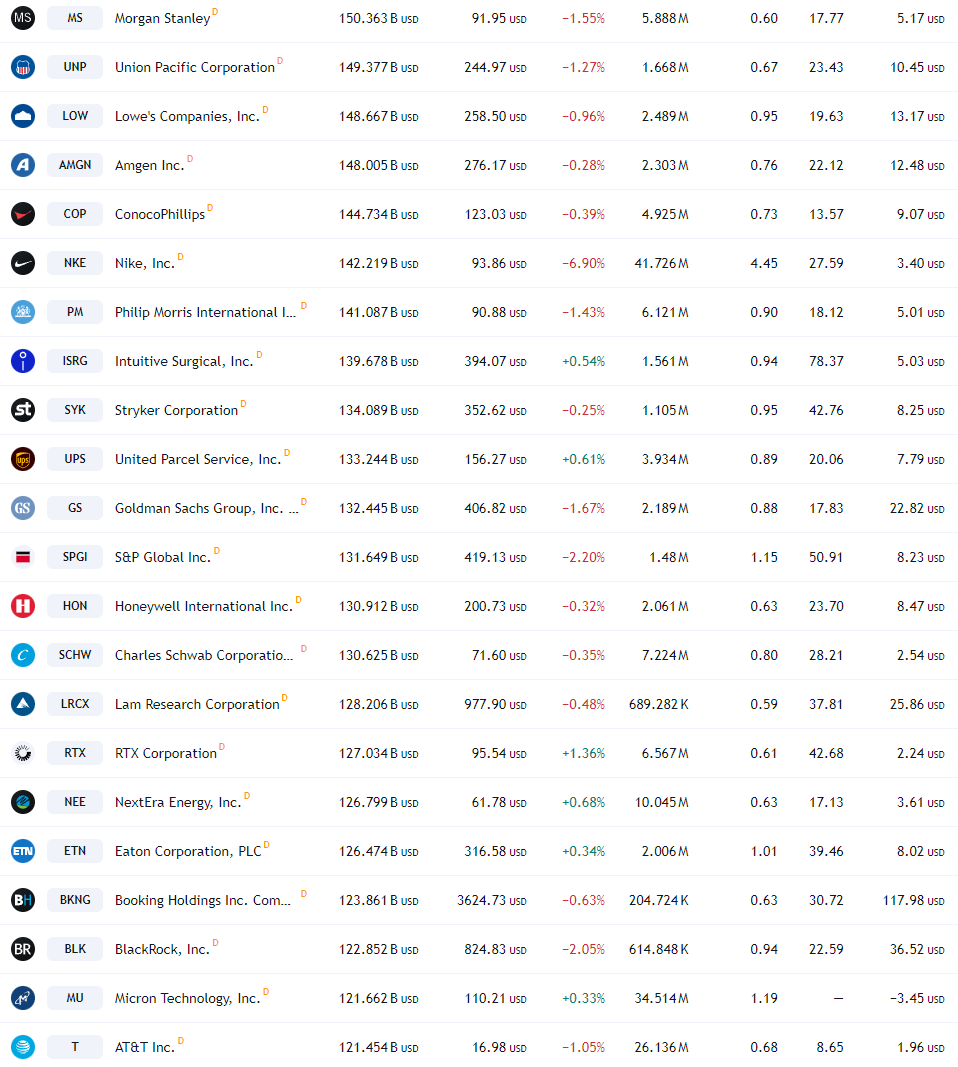Viewport: 958px width, 1067px height.
Task: Click the Lowe's Companies logo icon
Action: (23, 116)
